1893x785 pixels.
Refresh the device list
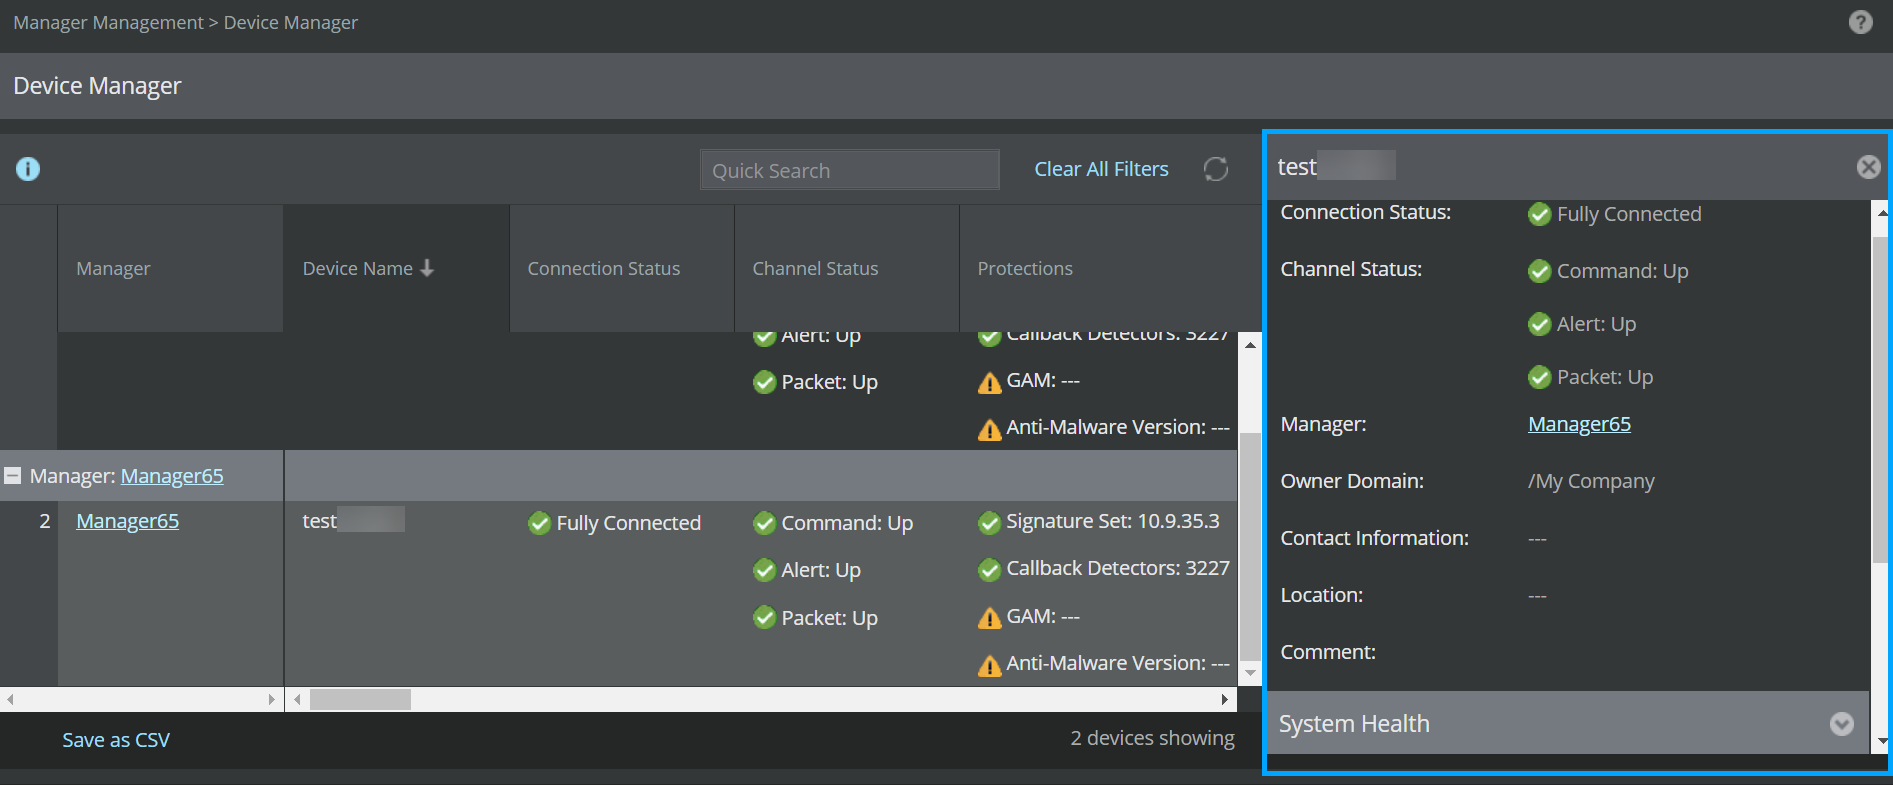click(x=1216, y=169)
